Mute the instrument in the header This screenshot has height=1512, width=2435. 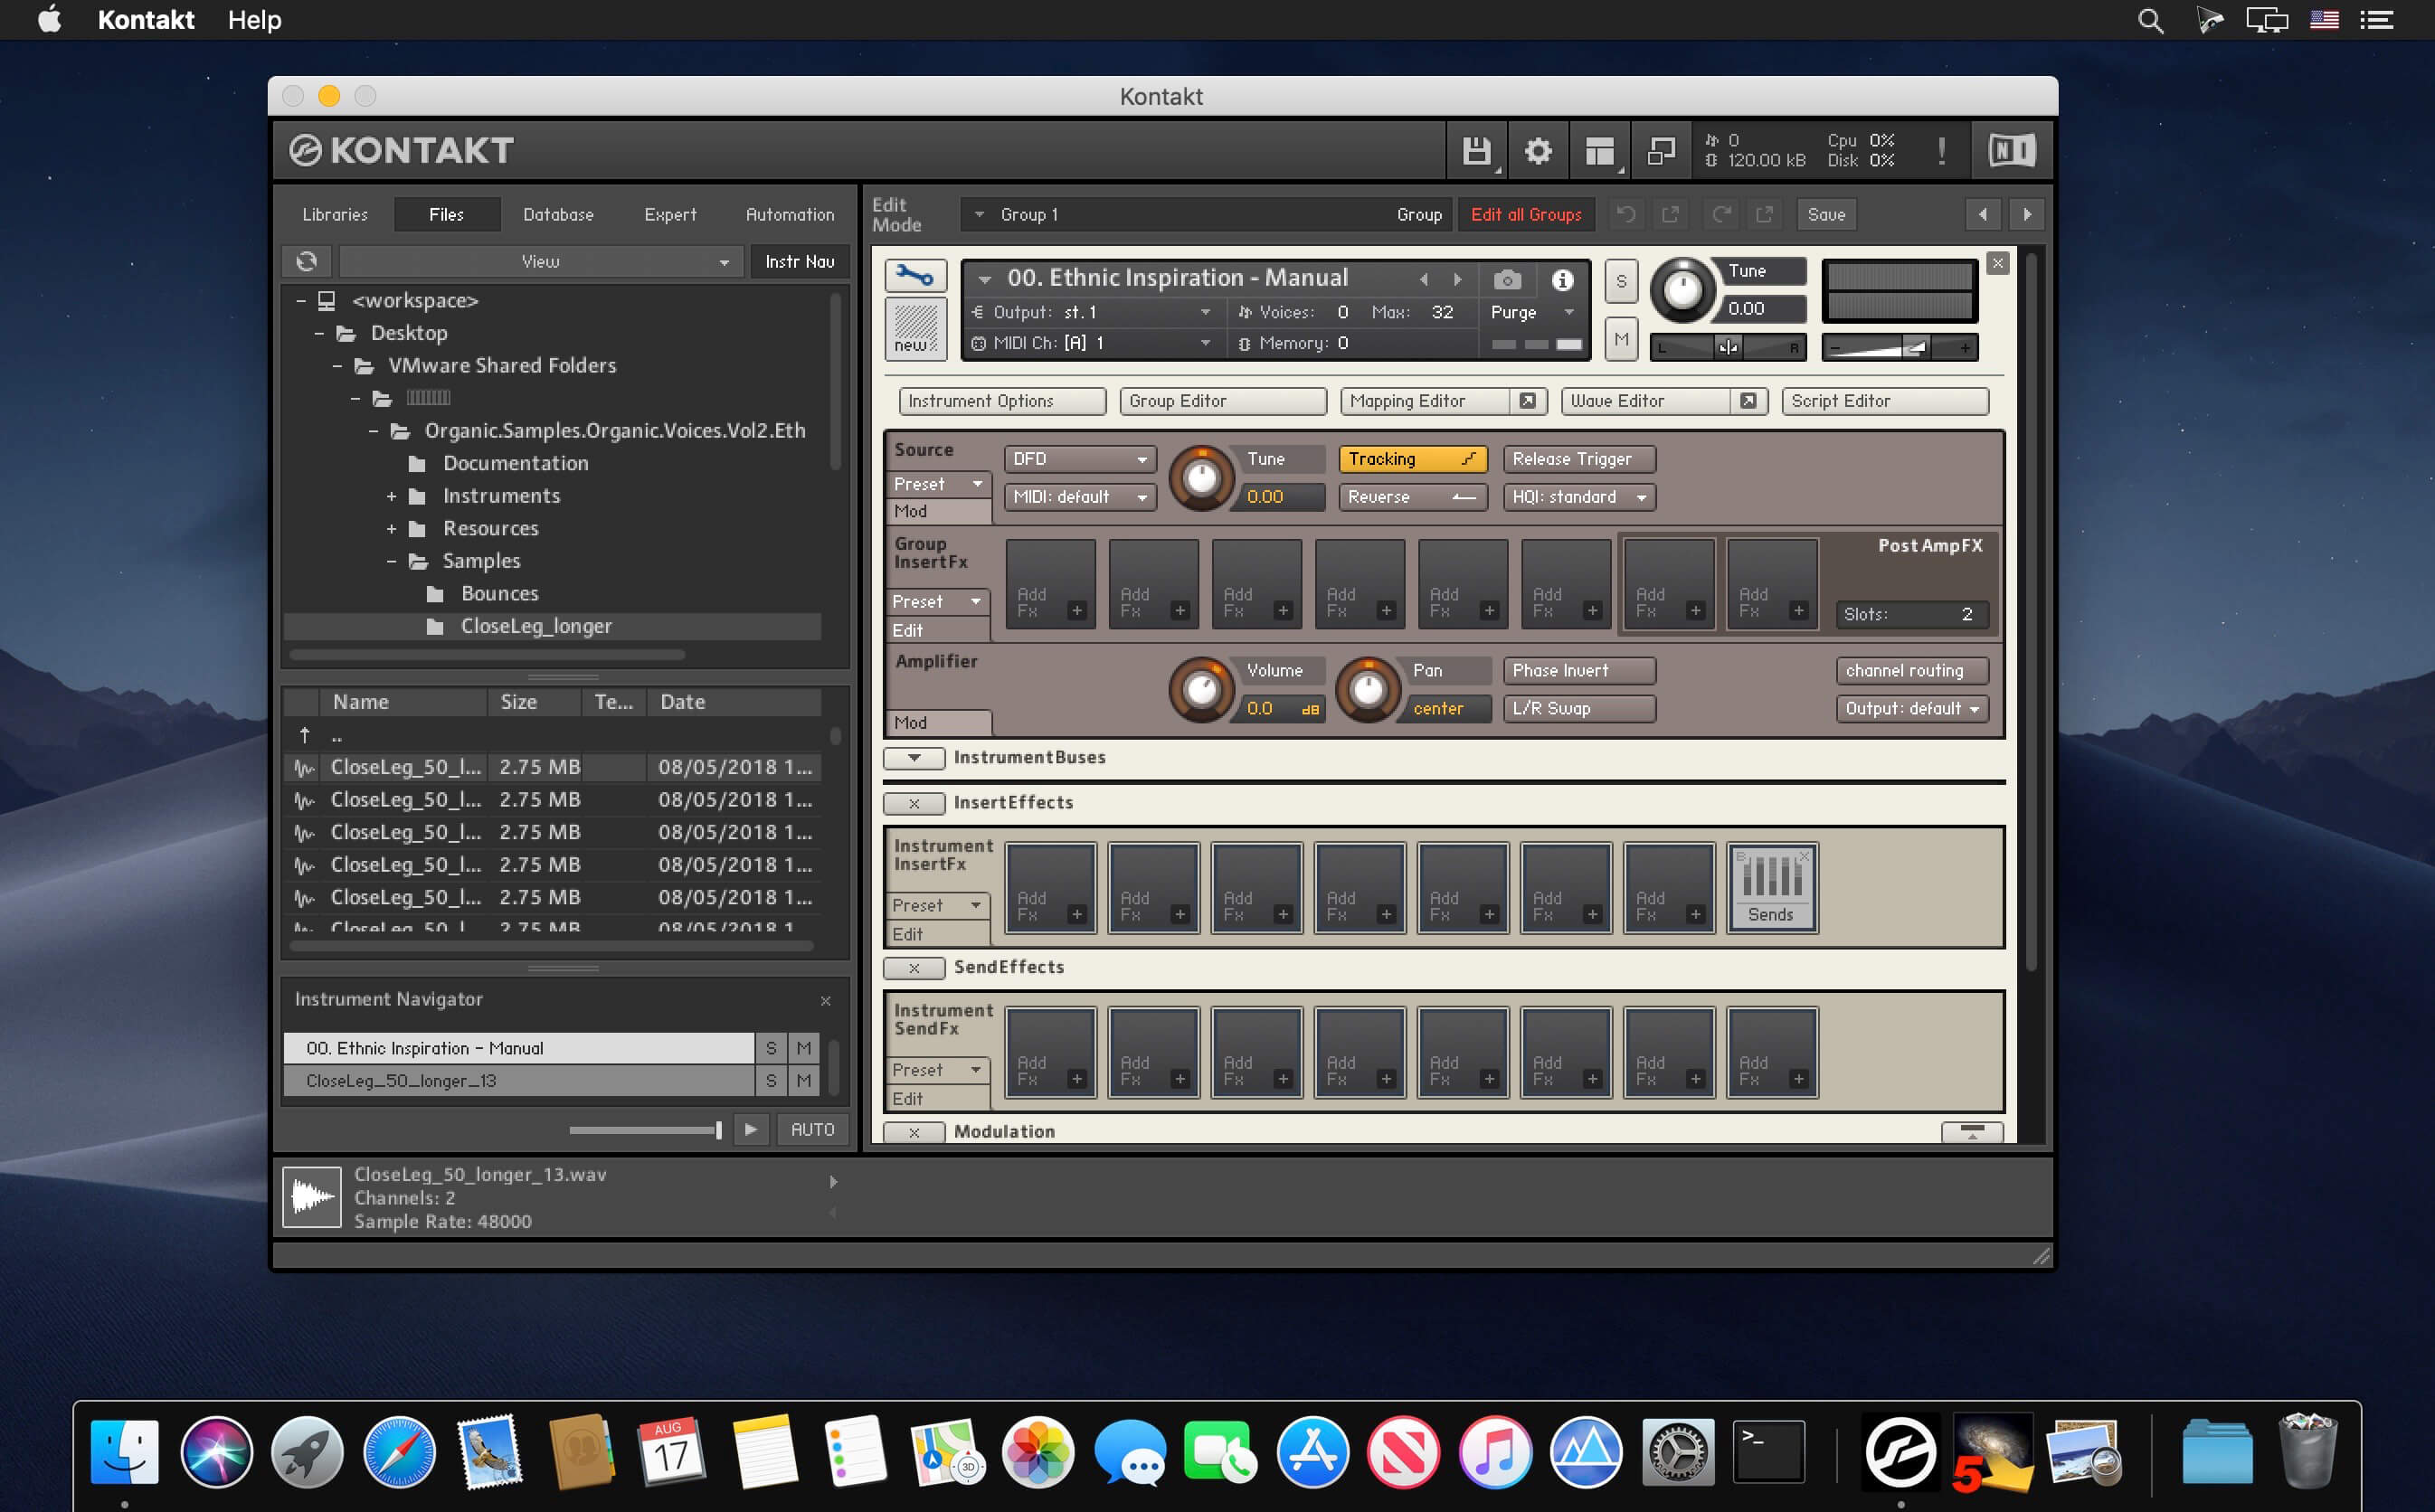pyautogui.click(x=1621, y=339)
